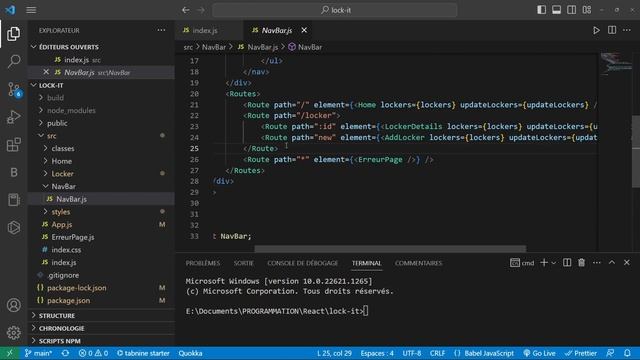Synchronize changes in status bar
The width and height of the screenshot is (640, 360).
pos(65,353)
